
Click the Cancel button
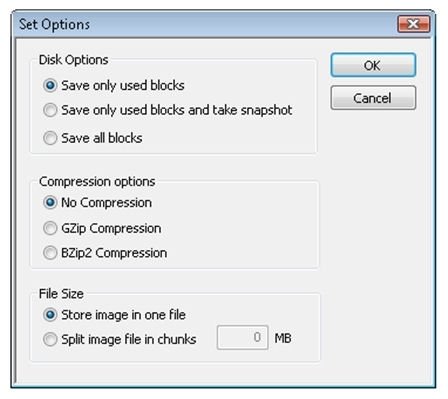coord(373,98)
